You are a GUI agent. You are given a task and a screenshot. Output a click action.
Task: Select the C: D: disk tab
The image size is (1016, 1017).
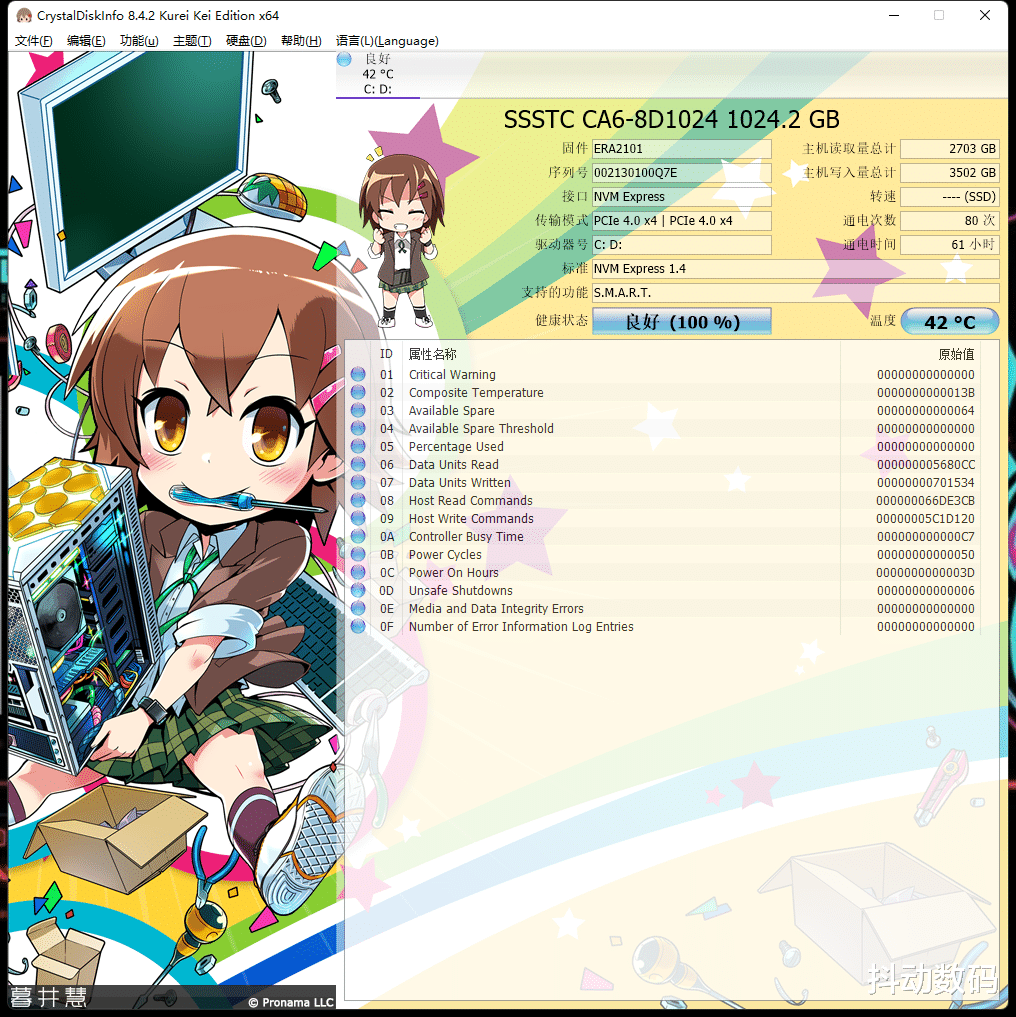[378, 75]
